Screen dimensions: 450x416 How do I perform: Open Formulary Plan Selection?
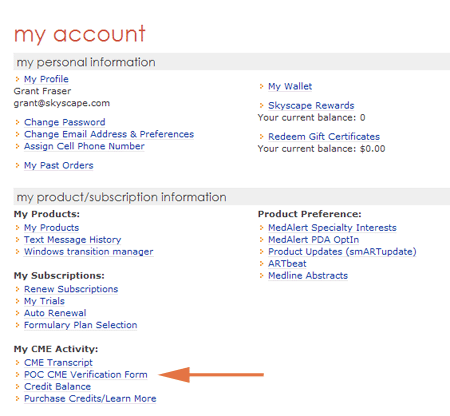(80, 325)
